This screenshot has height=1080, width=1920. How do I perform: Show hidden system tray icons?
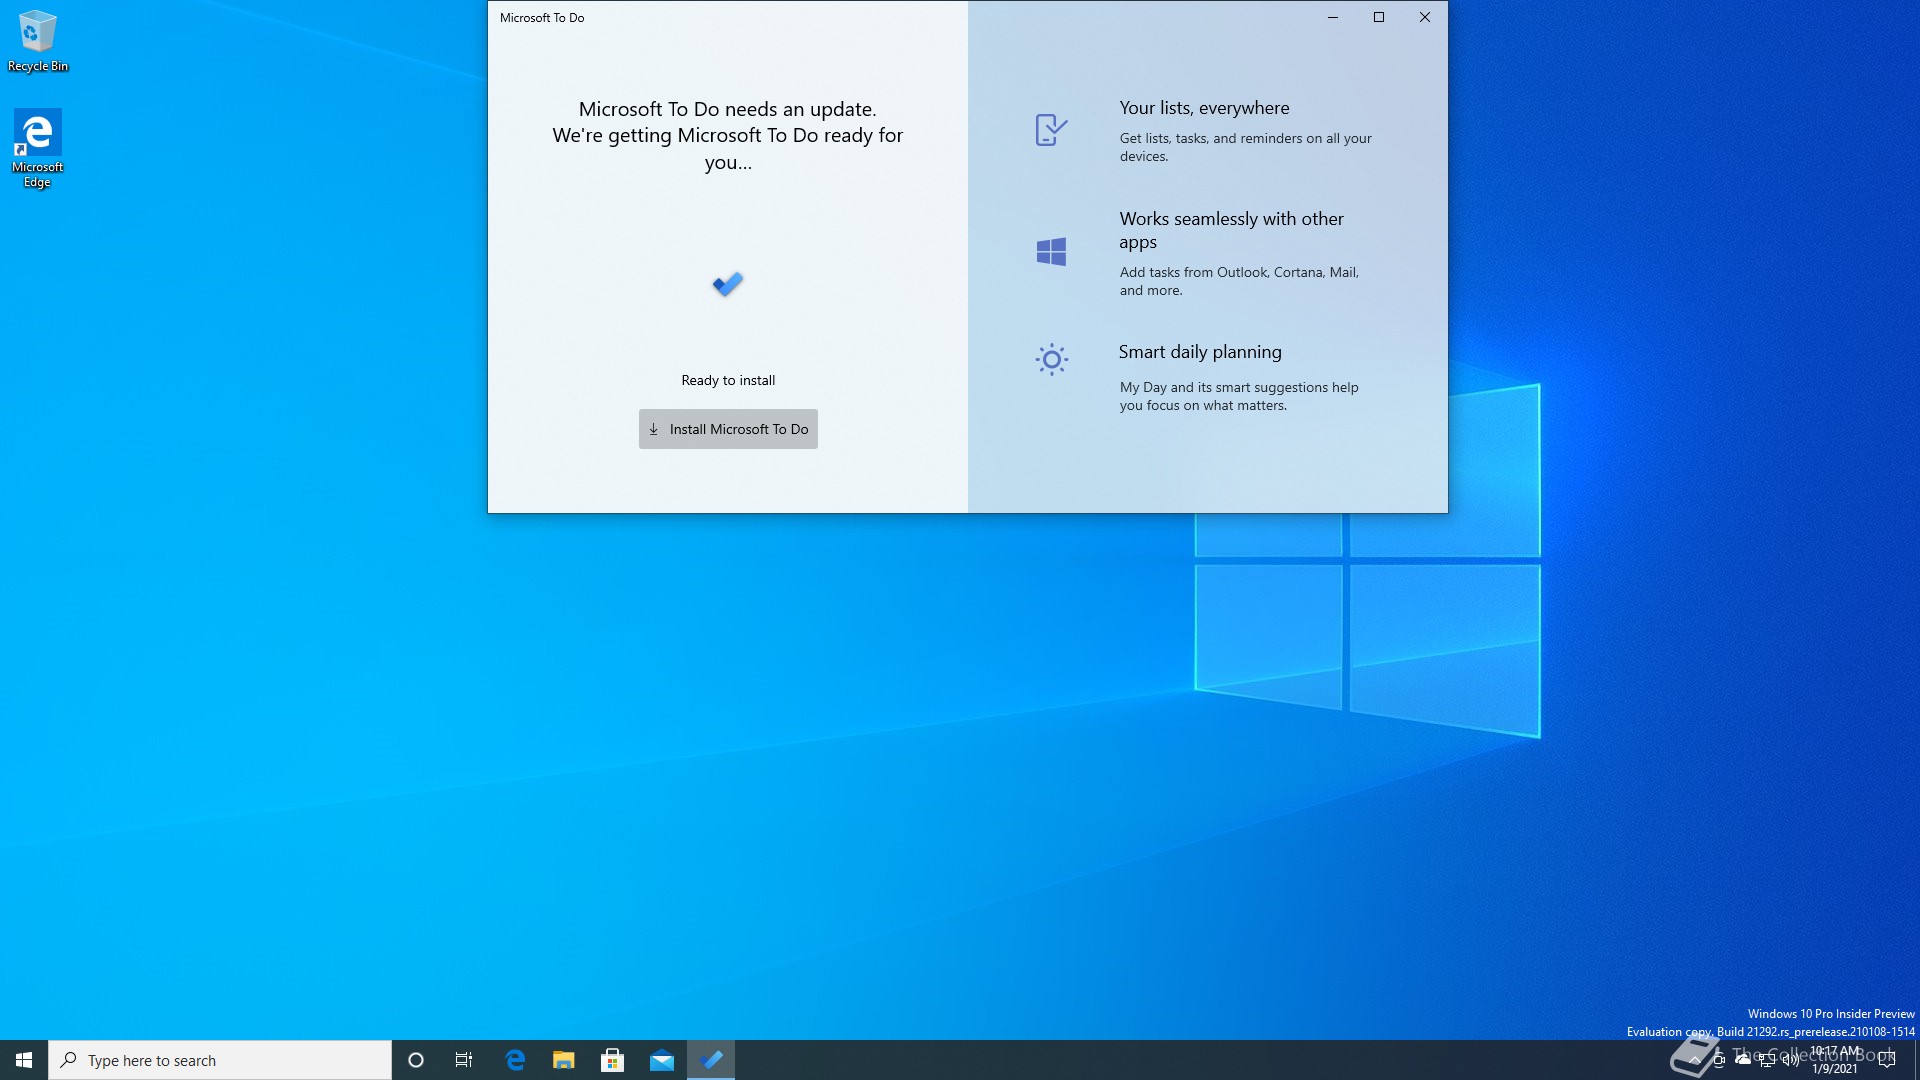click(1695, 1060)
